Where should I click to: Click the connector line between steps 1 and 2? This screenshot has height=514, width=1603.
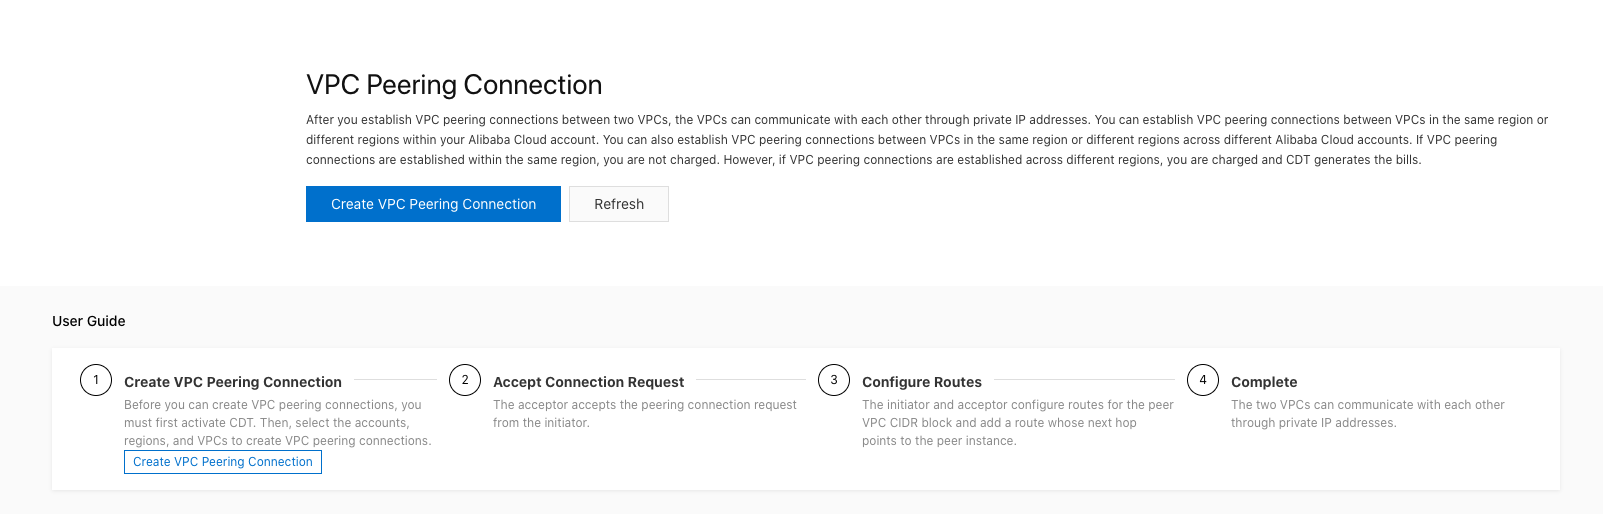tap(395, 380)
